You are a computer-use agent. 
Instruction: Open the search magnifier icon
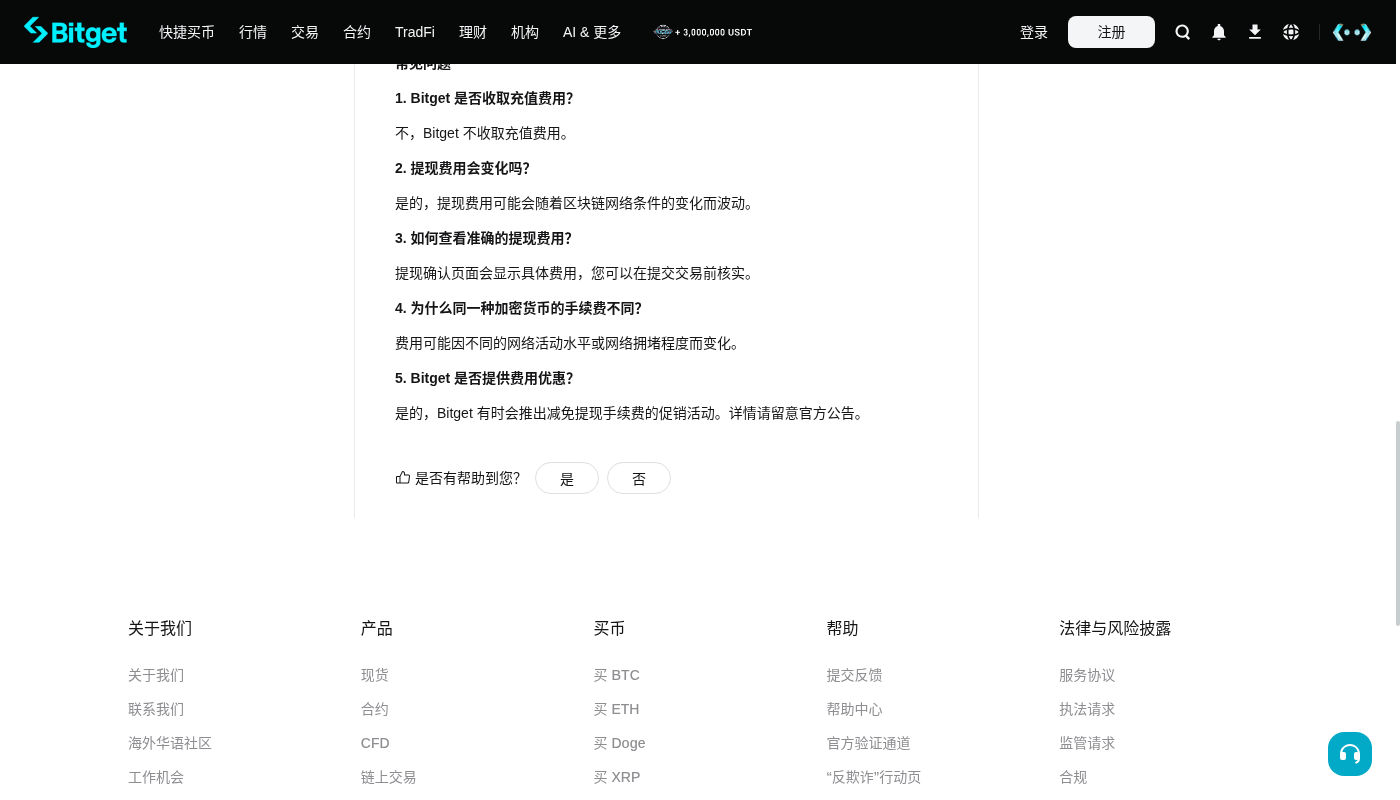pyautogui.click(x=1183, y=32)
